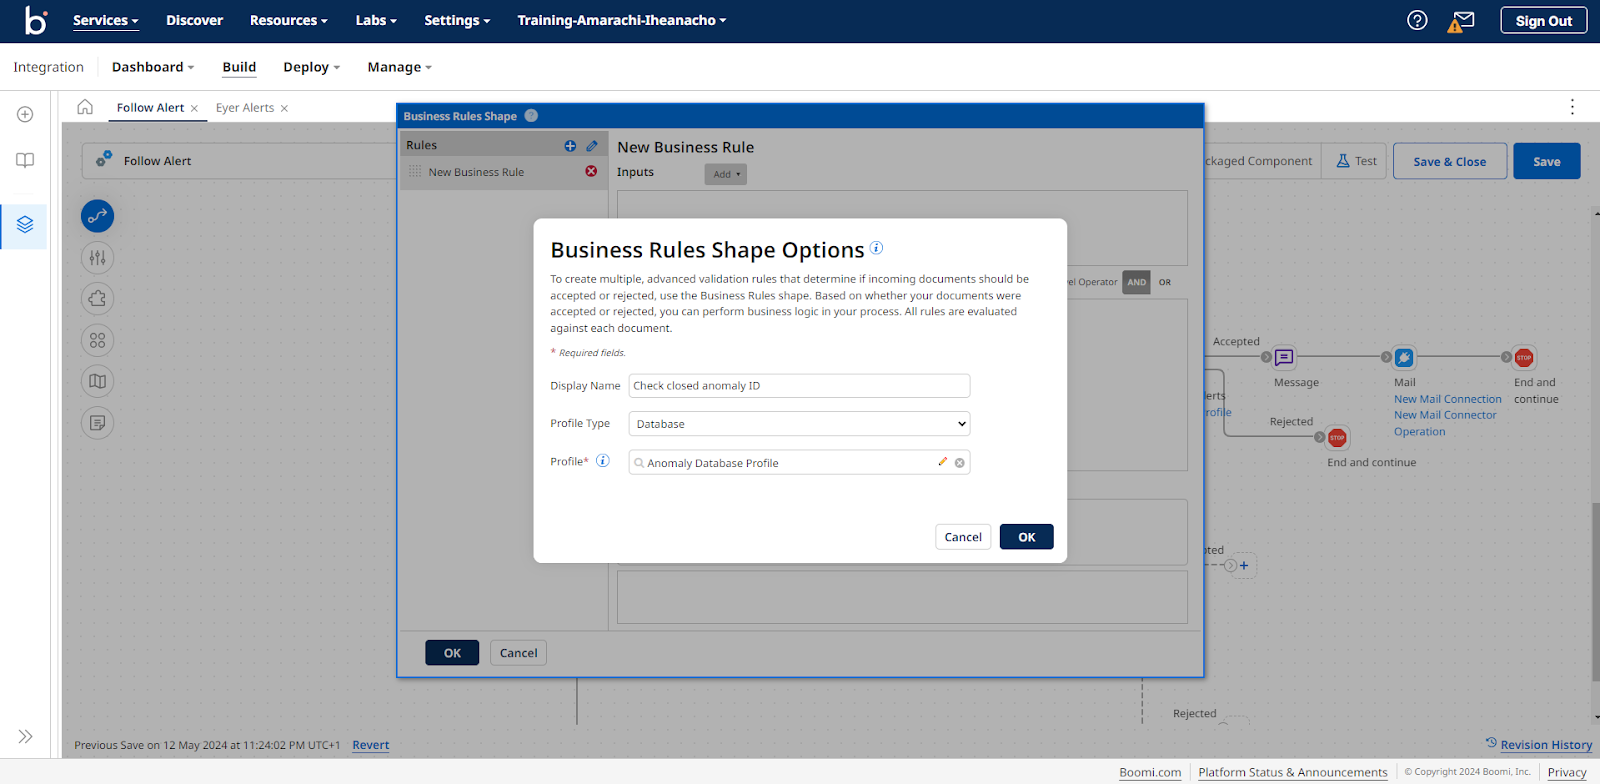Click the Mail connector shape icon
Viewport: 1600px width, 784px height.
coord(1404,357)
